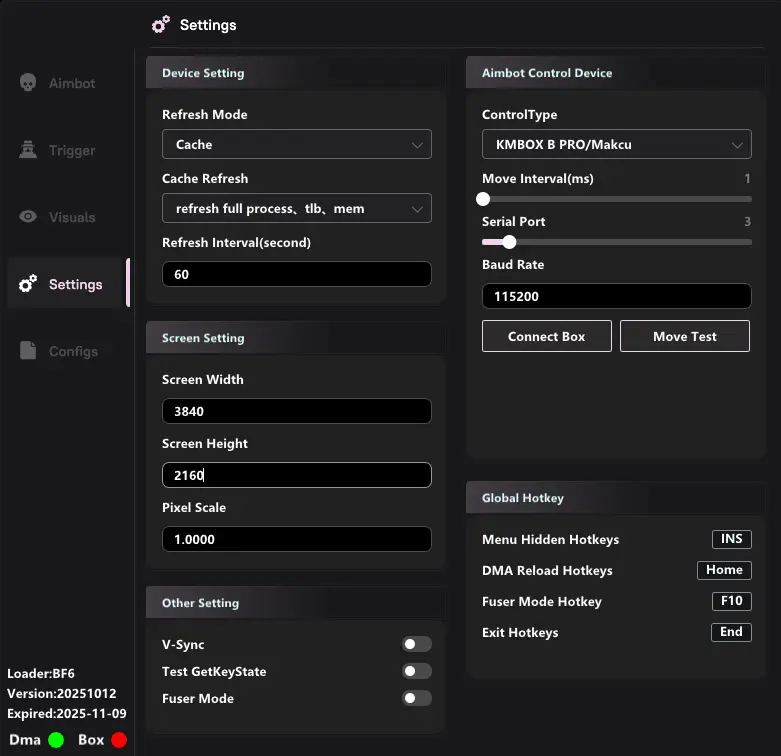
Task: Click the Screen Width input field
Action: click(296, 411)
